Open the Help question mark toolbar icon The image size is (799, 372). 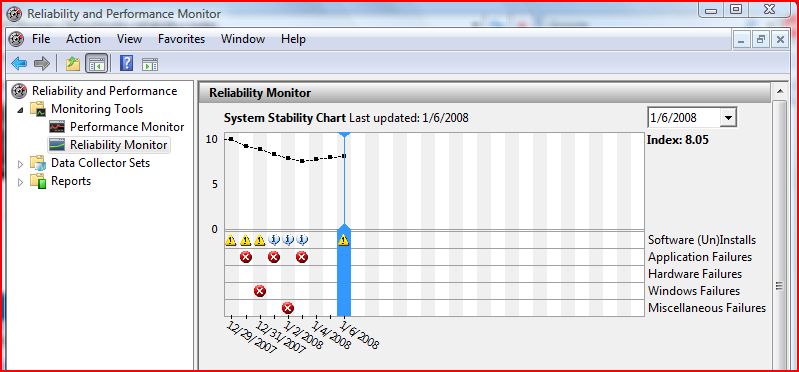point(126,63)
